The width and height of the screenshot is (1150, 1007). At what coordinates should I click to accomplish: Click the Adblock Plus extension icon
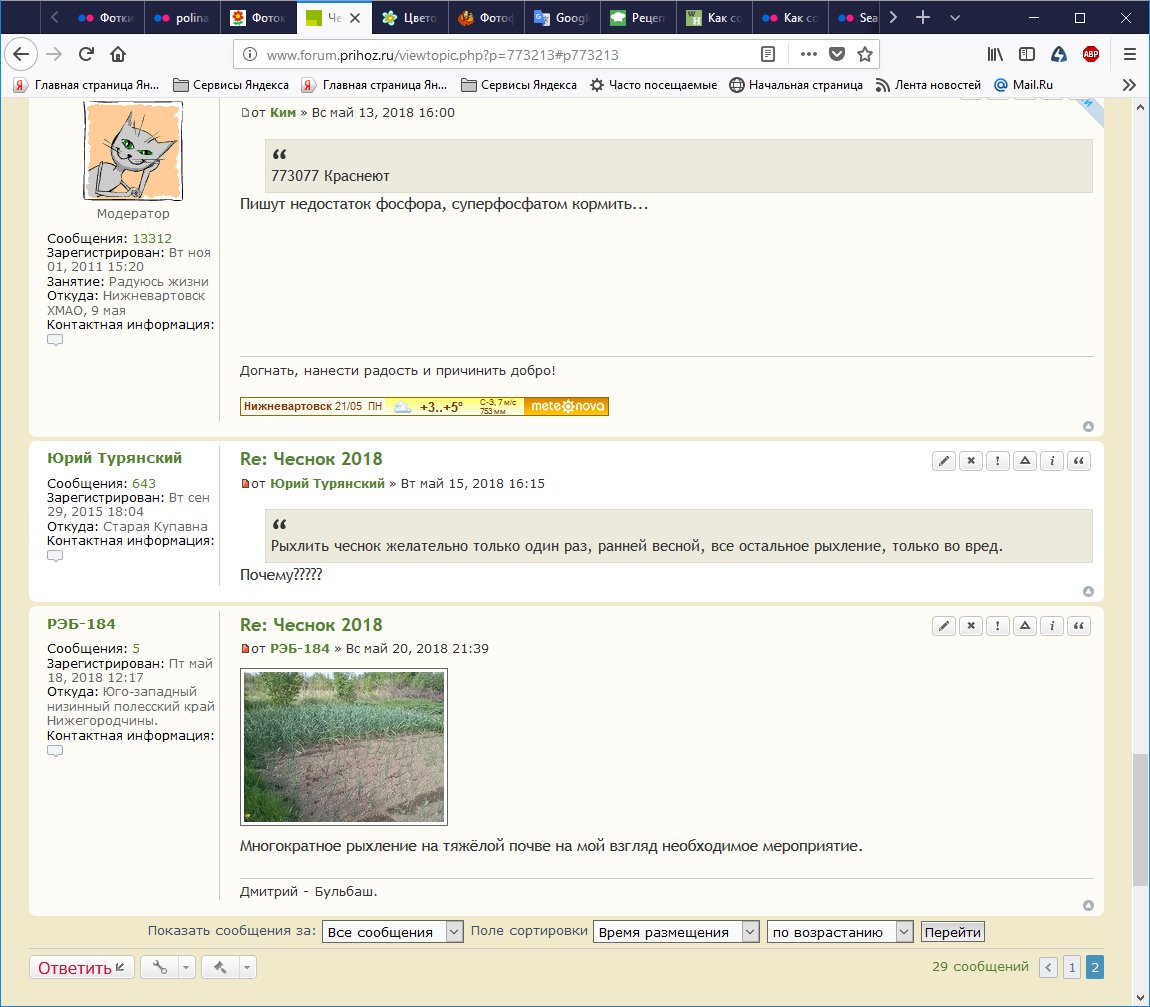click(x=1090, y=54)
